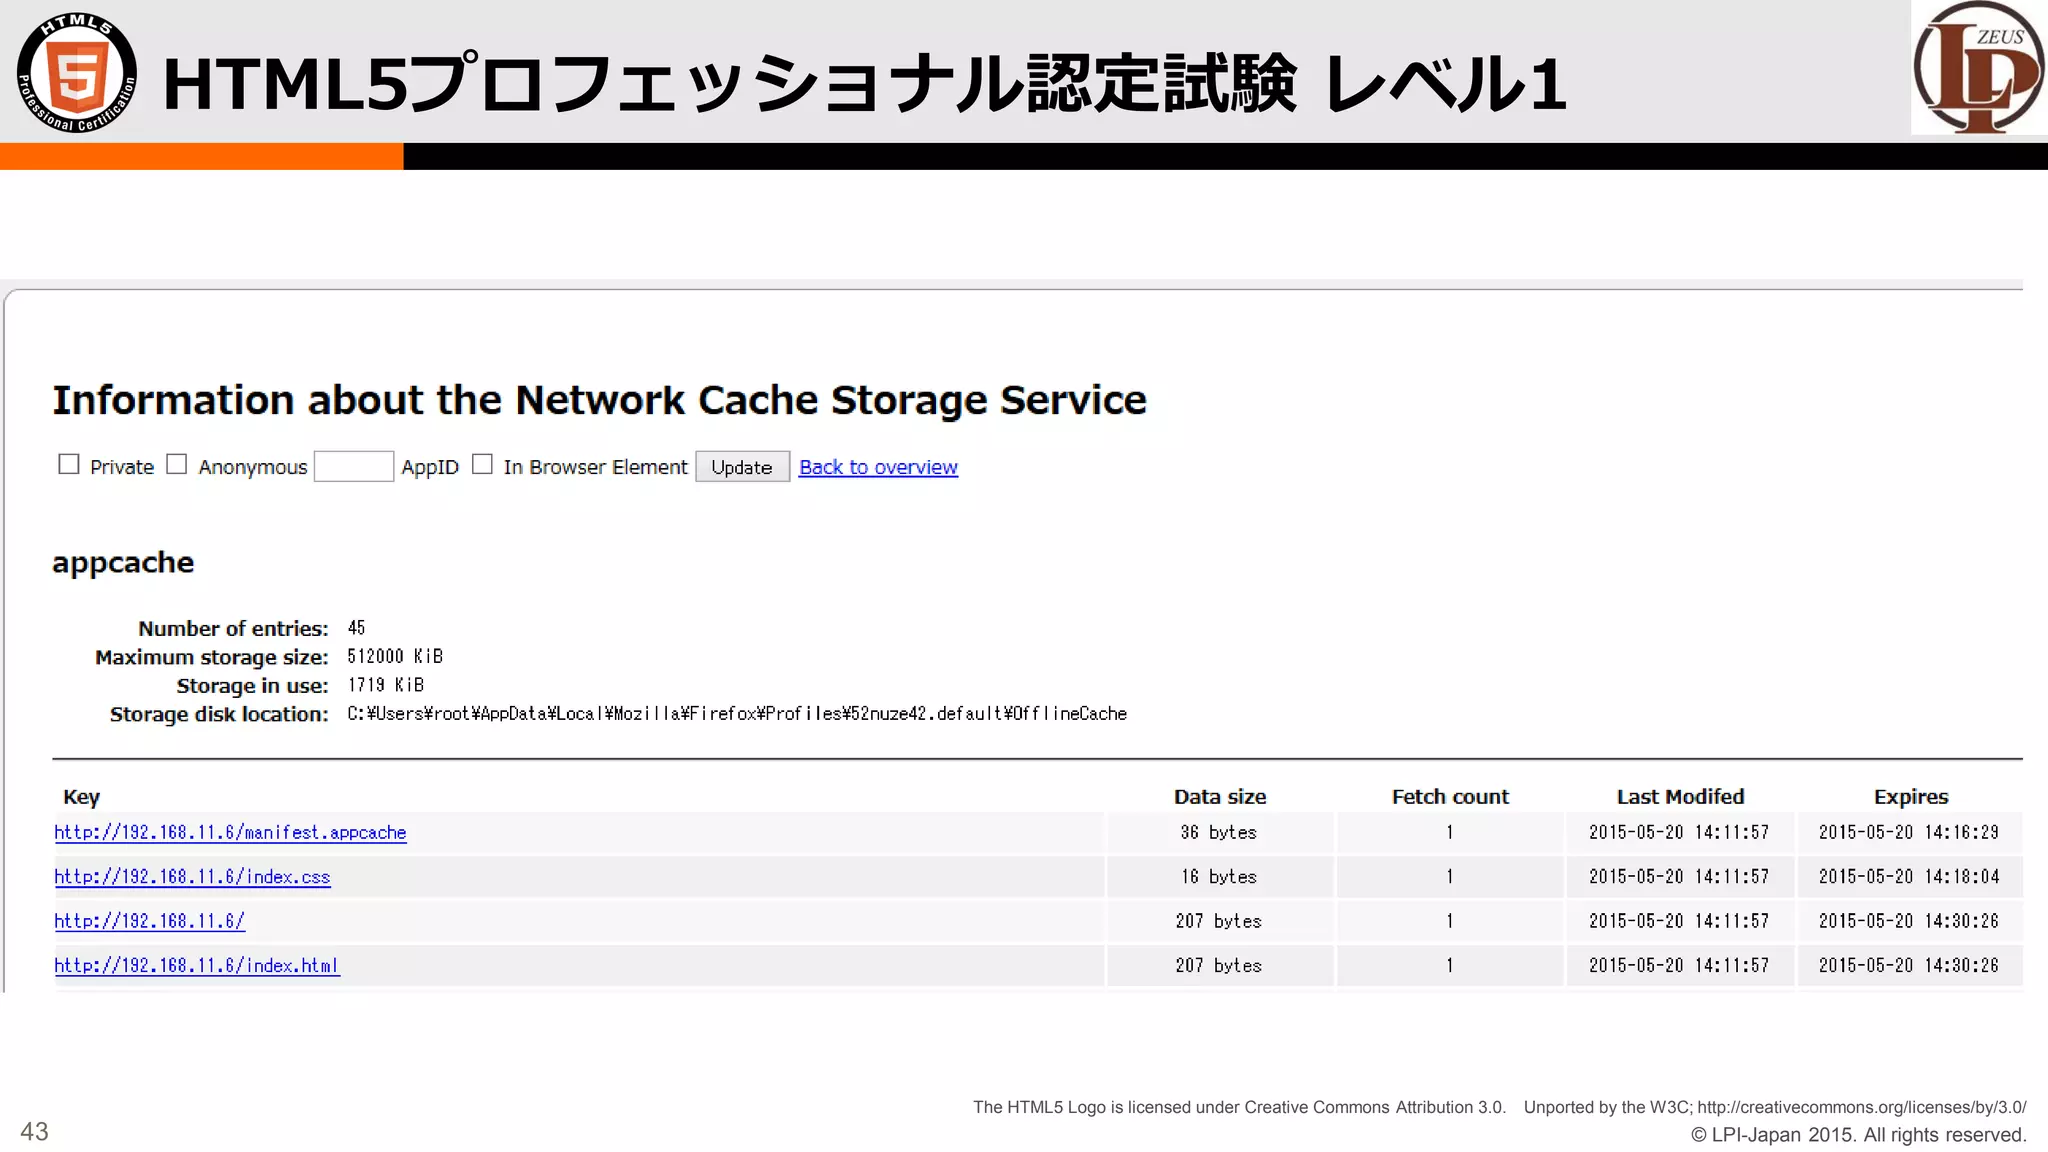Click the ZEUS LP logo
This screenshot has width=2048, height=1152.
(x=1978, y=68)
